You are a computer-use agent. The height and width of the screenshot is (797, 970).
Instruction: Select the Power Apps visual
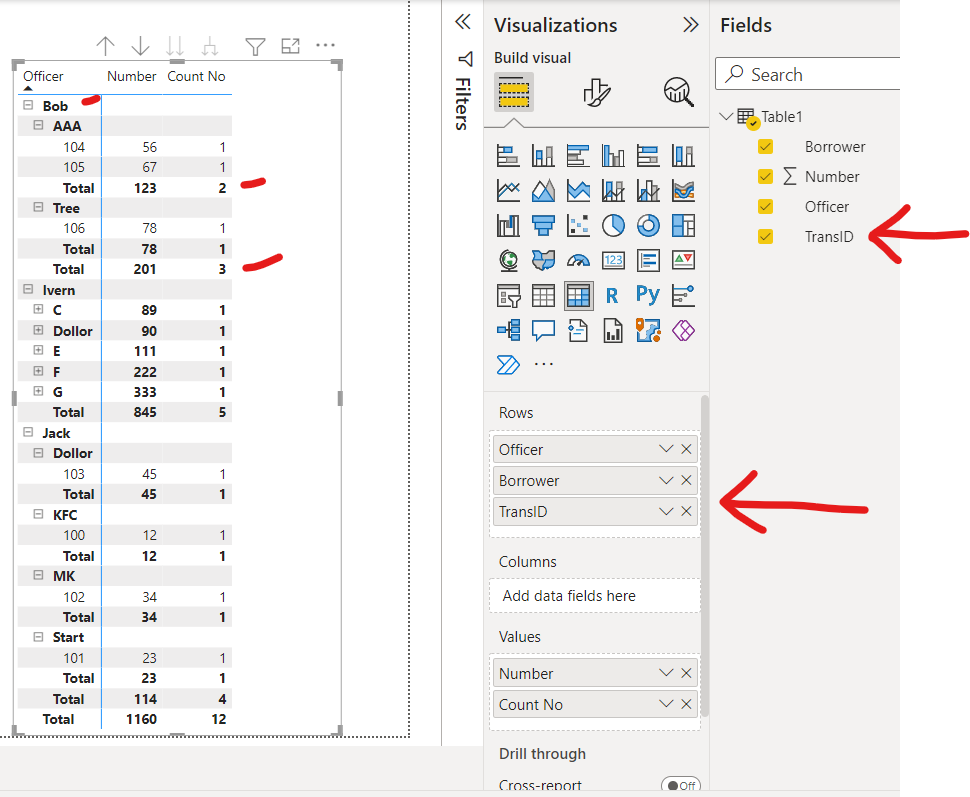[683, 330]
